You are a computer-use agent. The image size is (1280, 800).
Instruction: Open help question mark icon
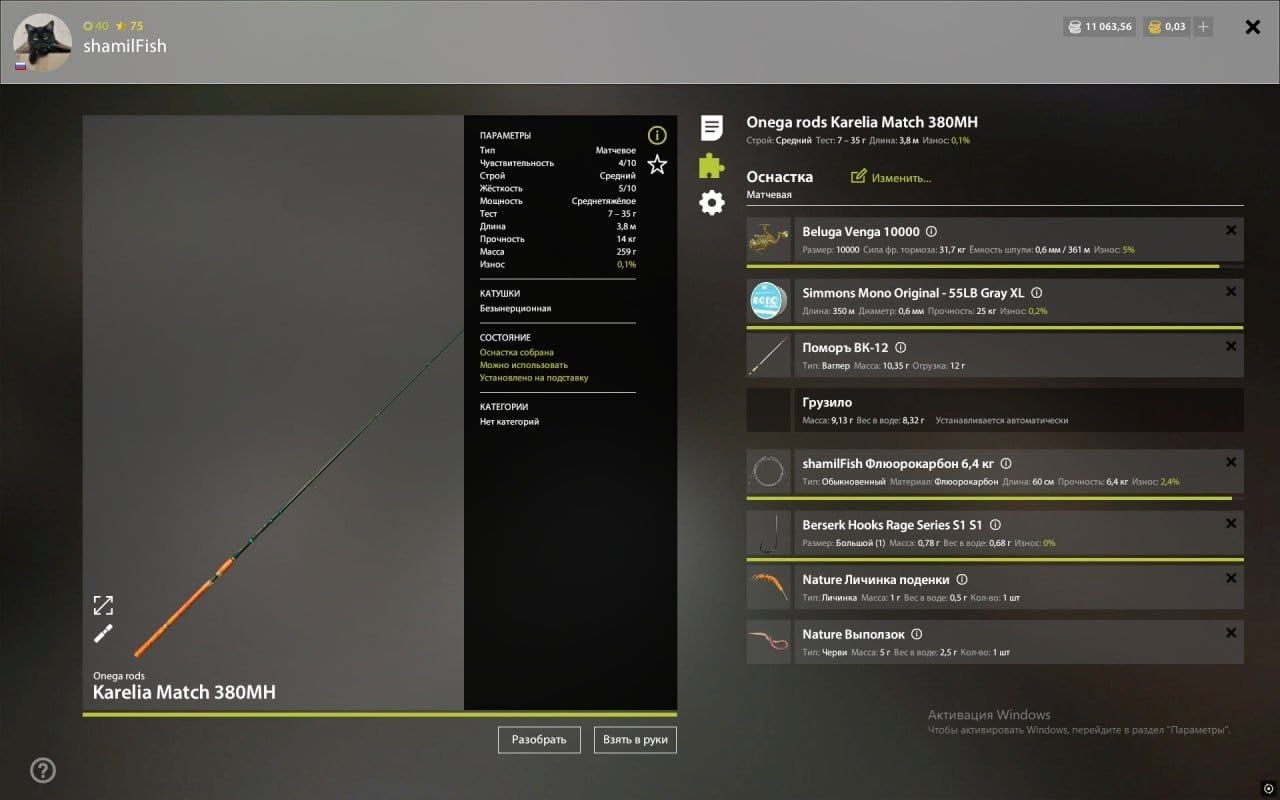pos(43,770)
